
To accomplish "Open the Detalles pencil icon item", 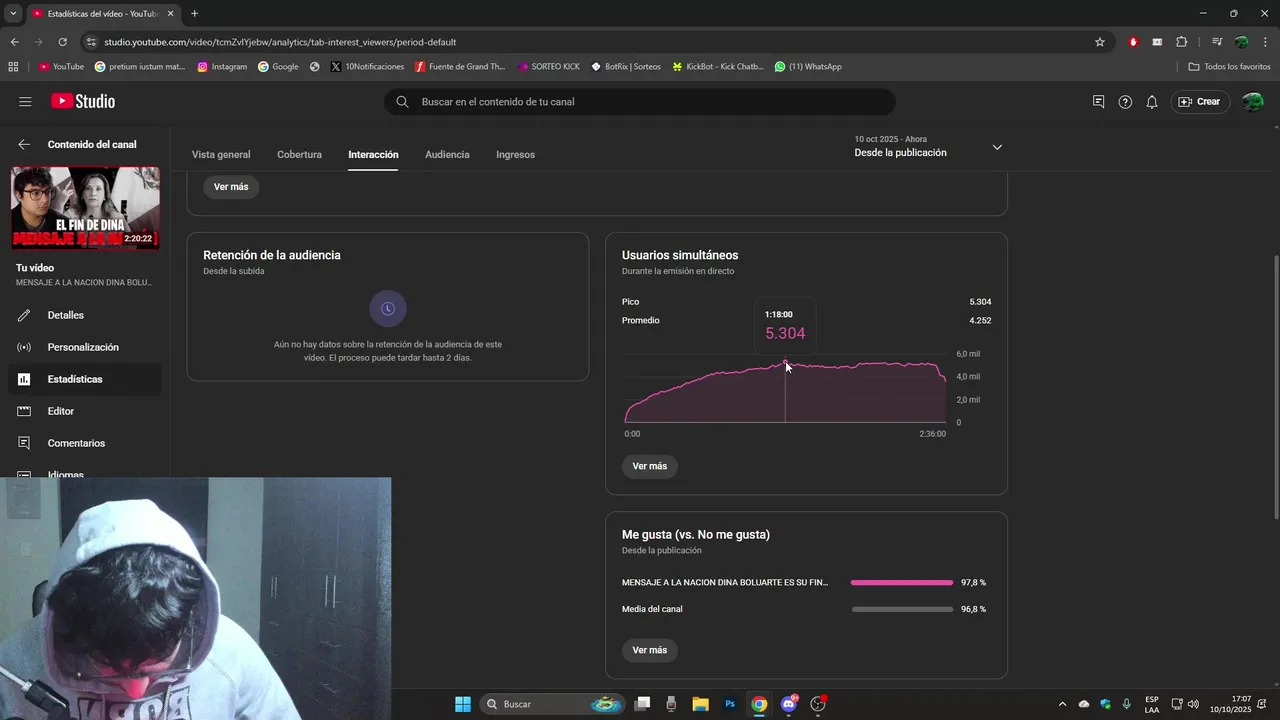I will pos(24,315).
